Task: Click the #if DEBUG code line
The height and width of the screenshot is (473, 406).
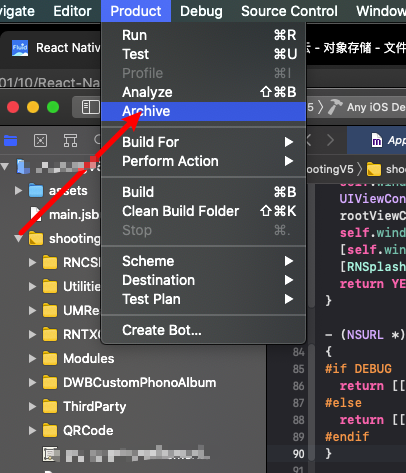Action: [x=358, y=369]
